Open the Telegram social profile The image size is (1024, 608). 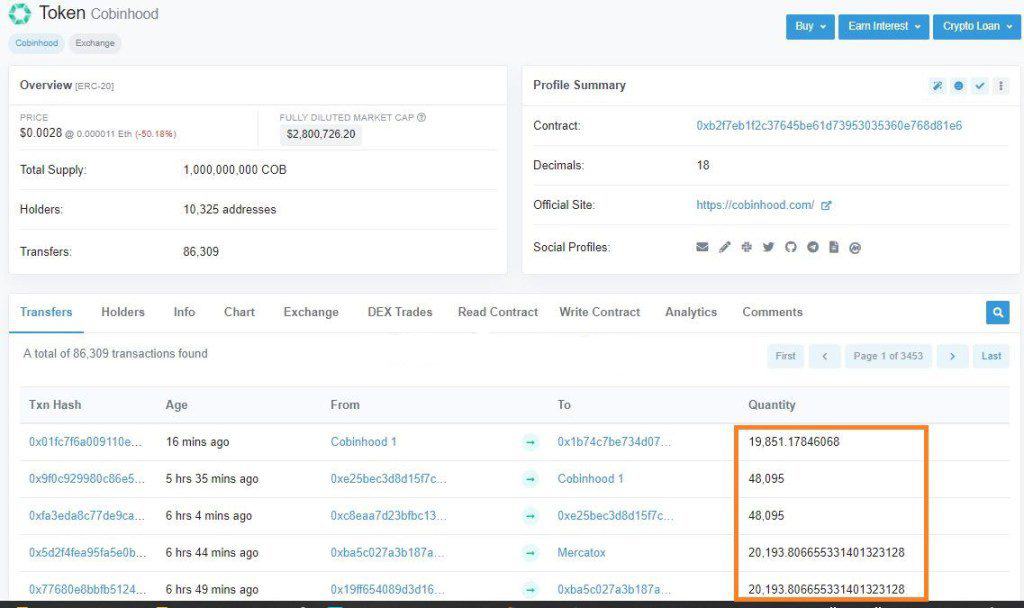tap(812, 247)
